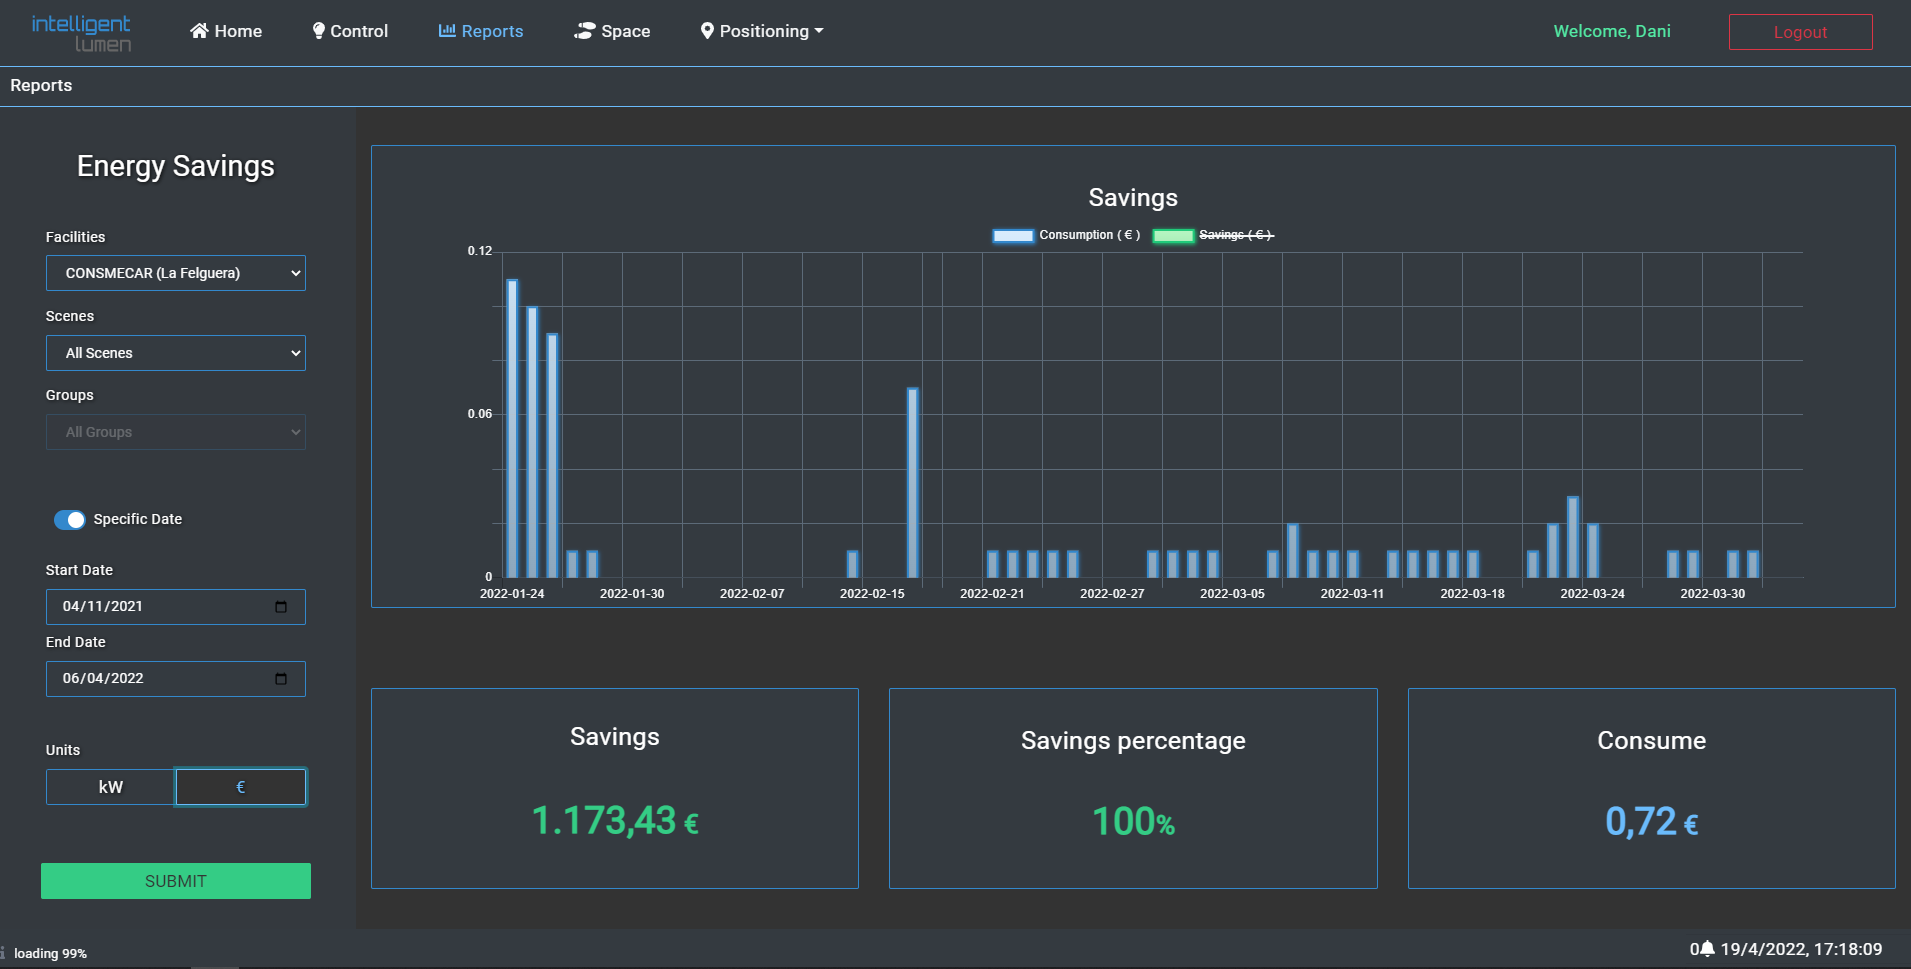This screenshot has width=1911, height=969.
Task: Click the loading 99% status text
Action: point(50,953)
